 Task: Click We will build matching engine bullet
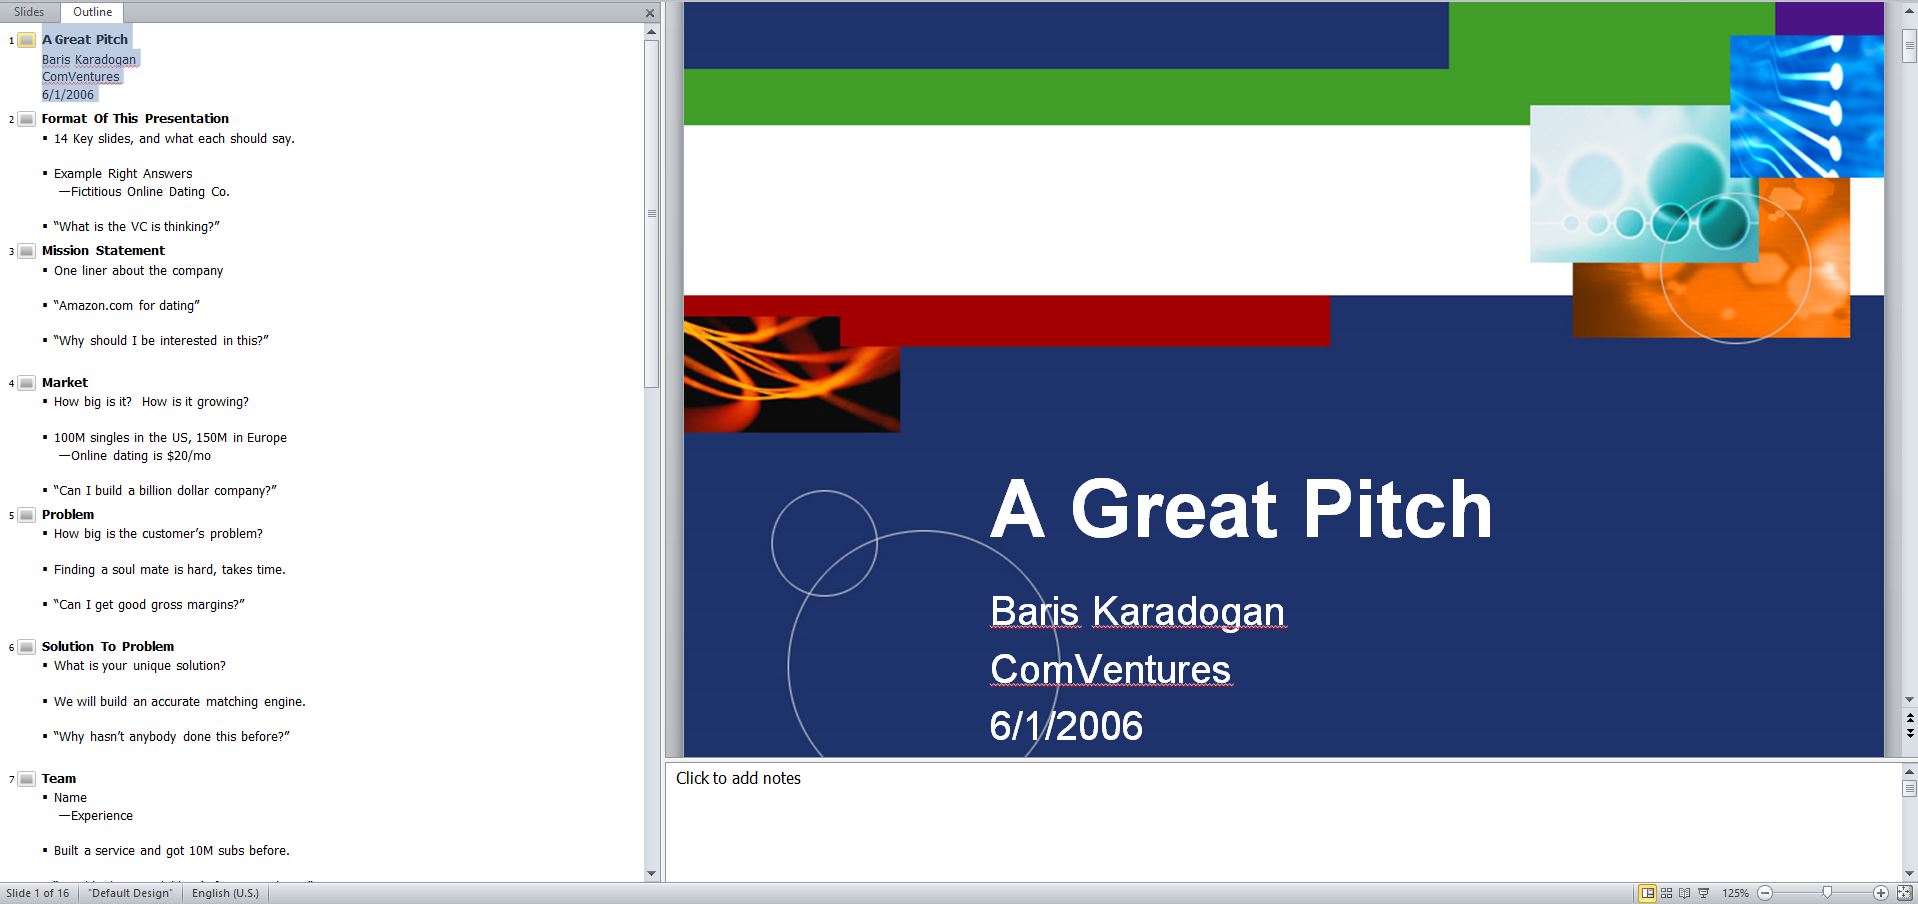pos(180,702)
